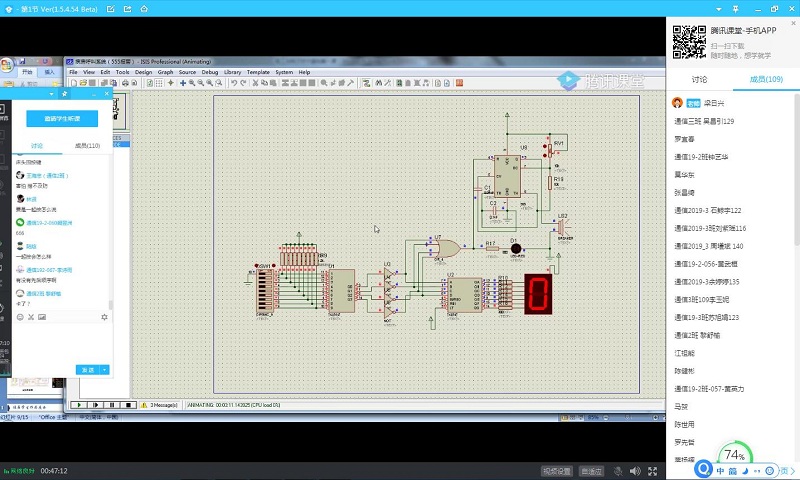Screen dimensions: 800x480
Task: Open the Library menu
Action: point(232,72)
